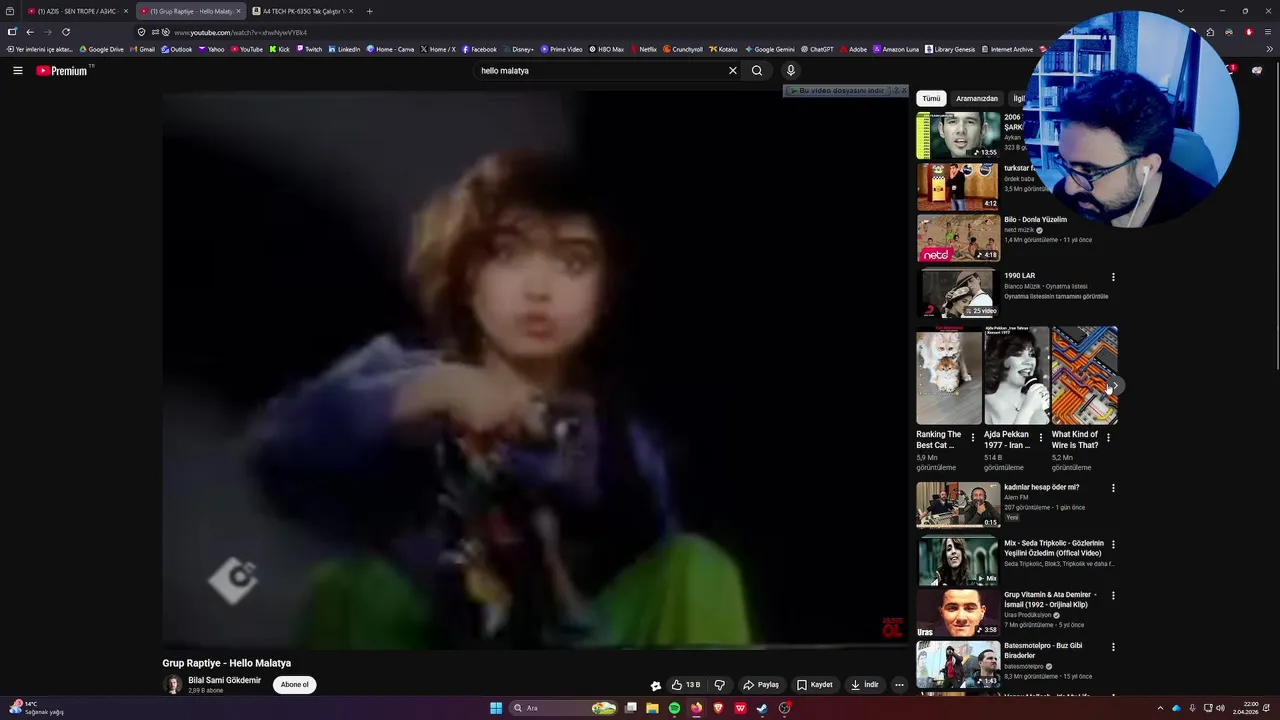Viewport: 1280px width, 720px height.
Task: Select the Aramanızdan filter chip
Action: click(x=977, y=98)
